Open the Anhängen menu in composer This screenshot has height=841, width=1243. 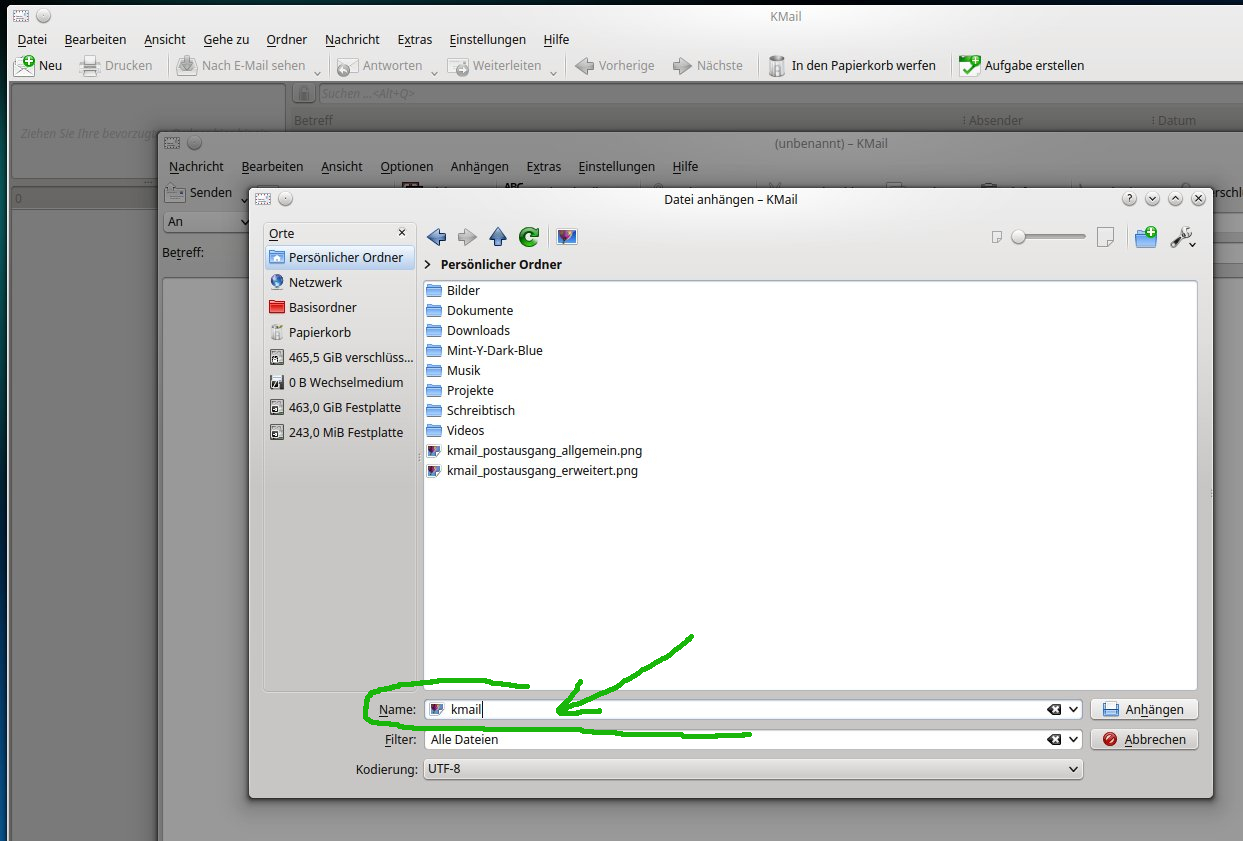479,167
